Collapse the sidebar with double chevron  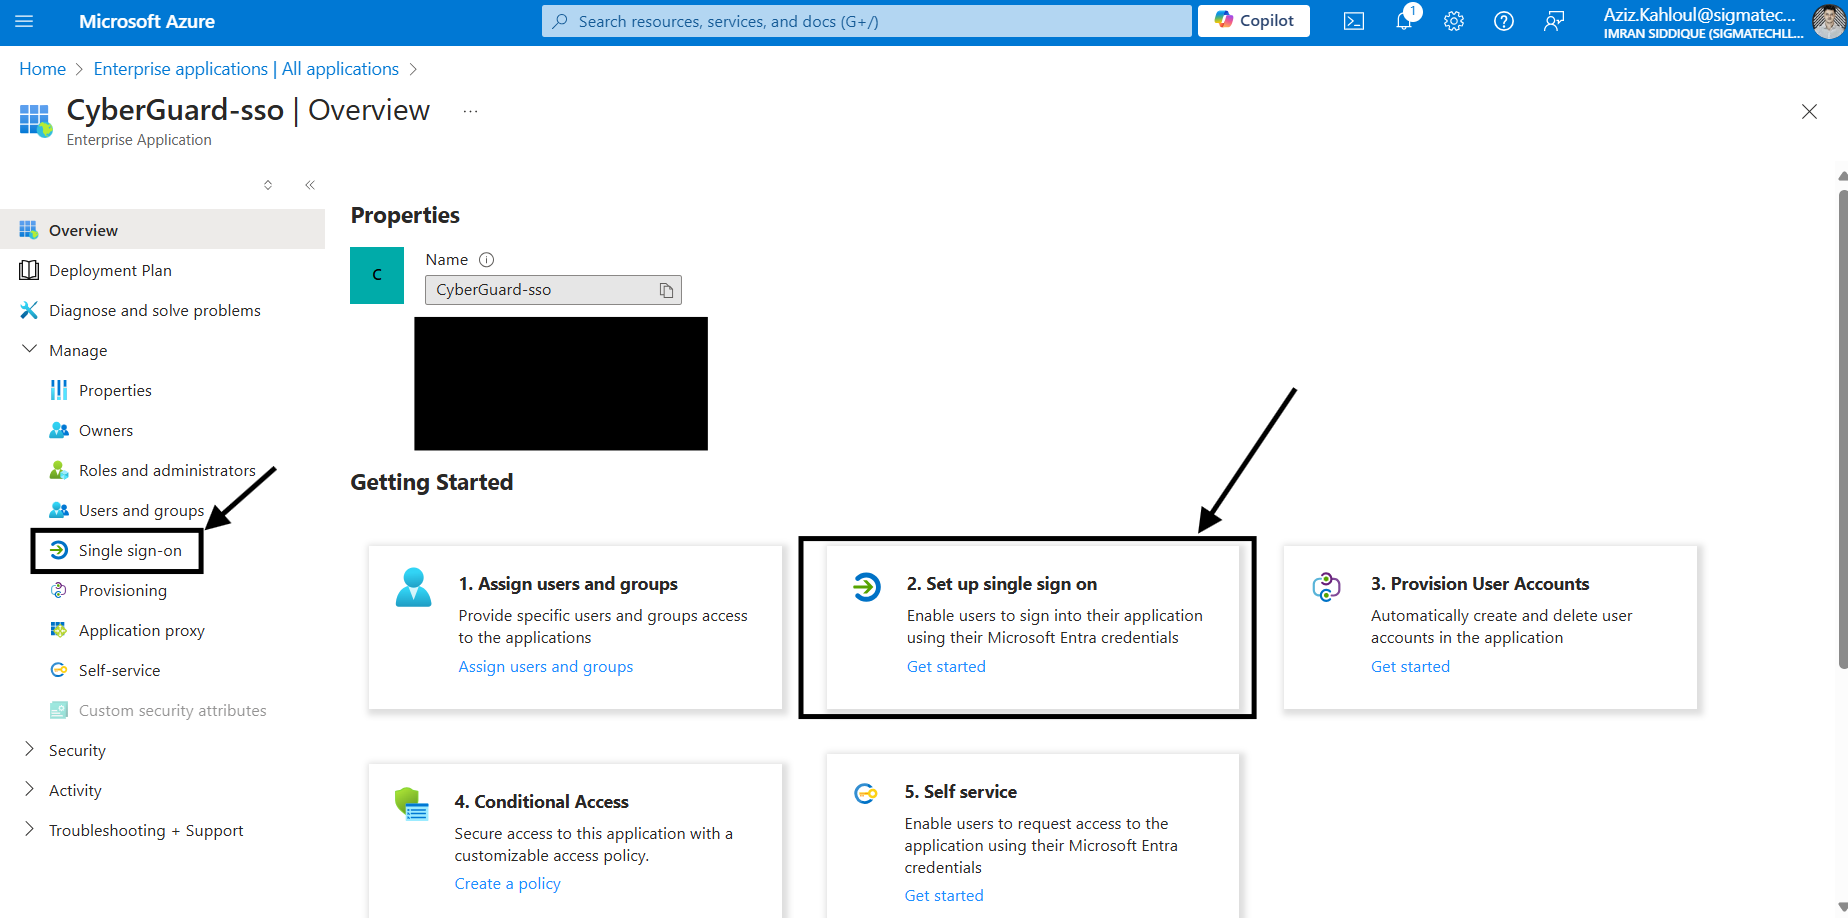pyautogui.click(x=310, y=185)
